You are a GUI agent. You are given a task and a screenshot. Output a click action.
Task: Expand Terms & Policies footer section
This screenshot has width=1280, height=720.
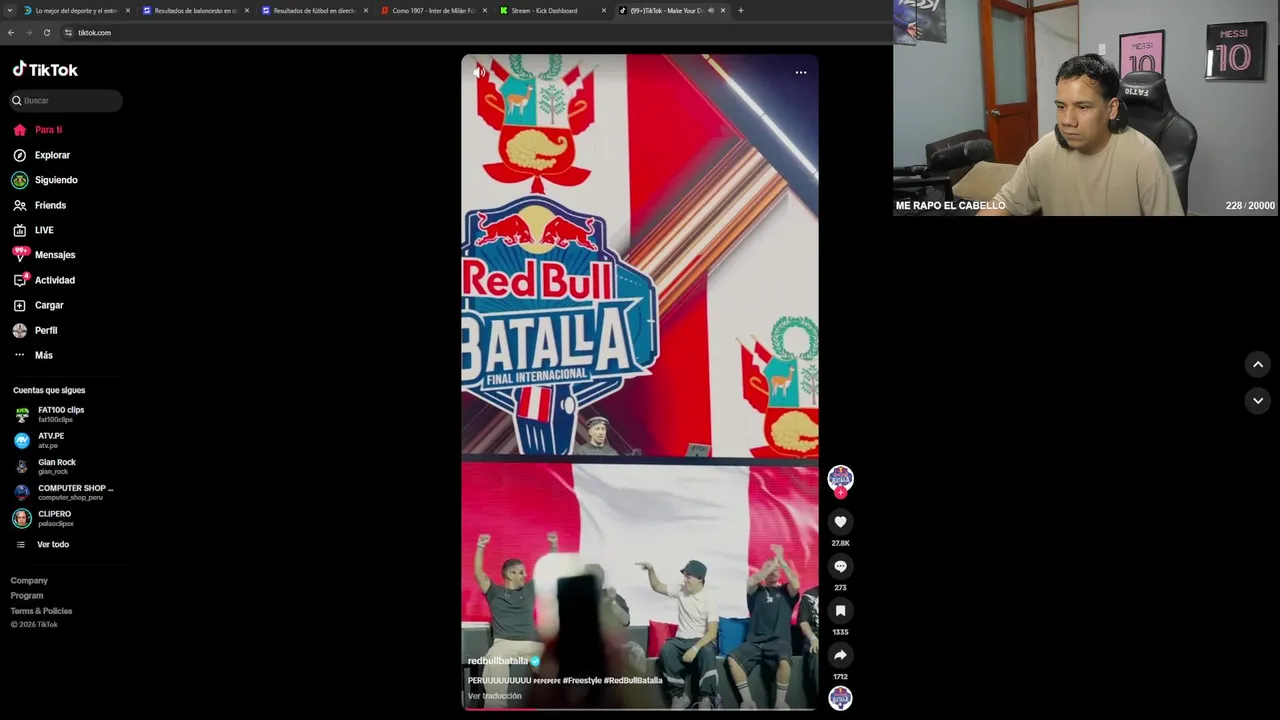41,610
